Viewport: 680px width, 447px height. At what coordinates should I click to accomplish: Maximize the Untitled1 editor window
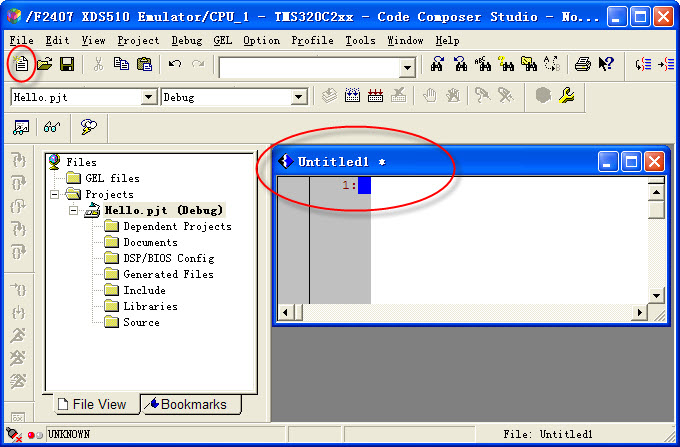click(x=631, y=162)
